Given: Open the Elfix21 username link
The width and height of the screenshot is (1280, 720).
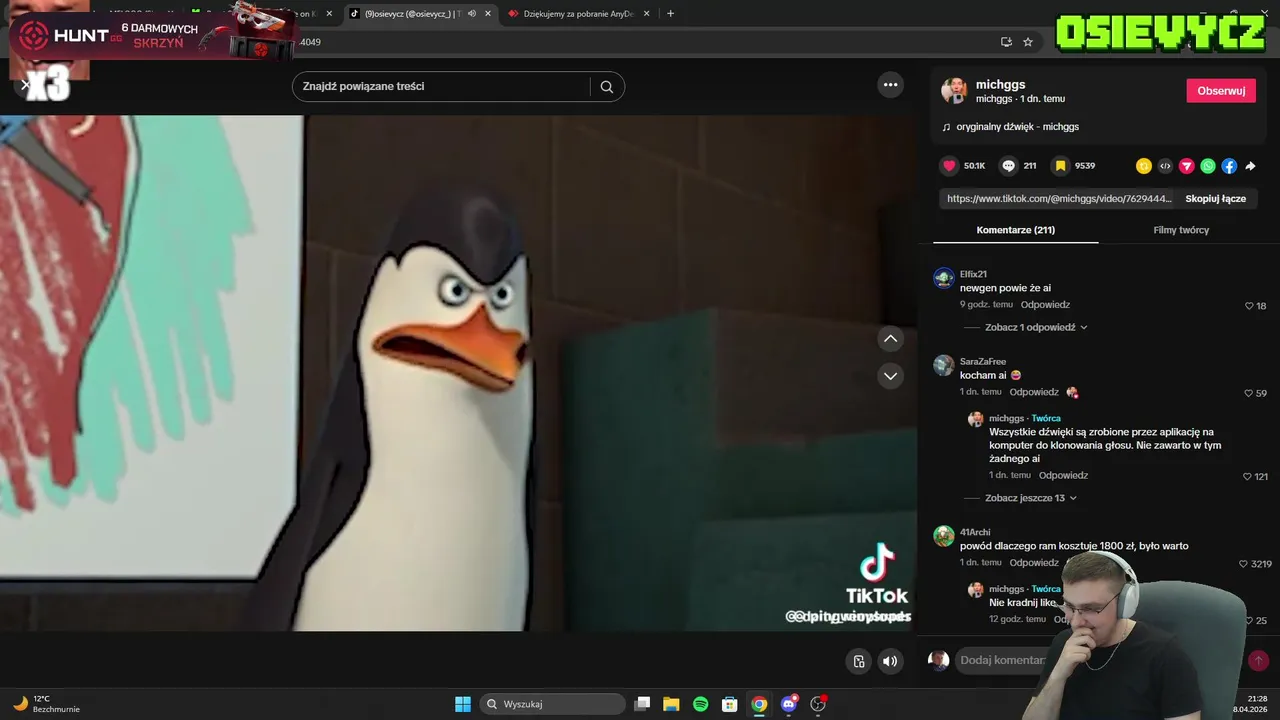Looking at the screenshot, I should tap(973, 274).
